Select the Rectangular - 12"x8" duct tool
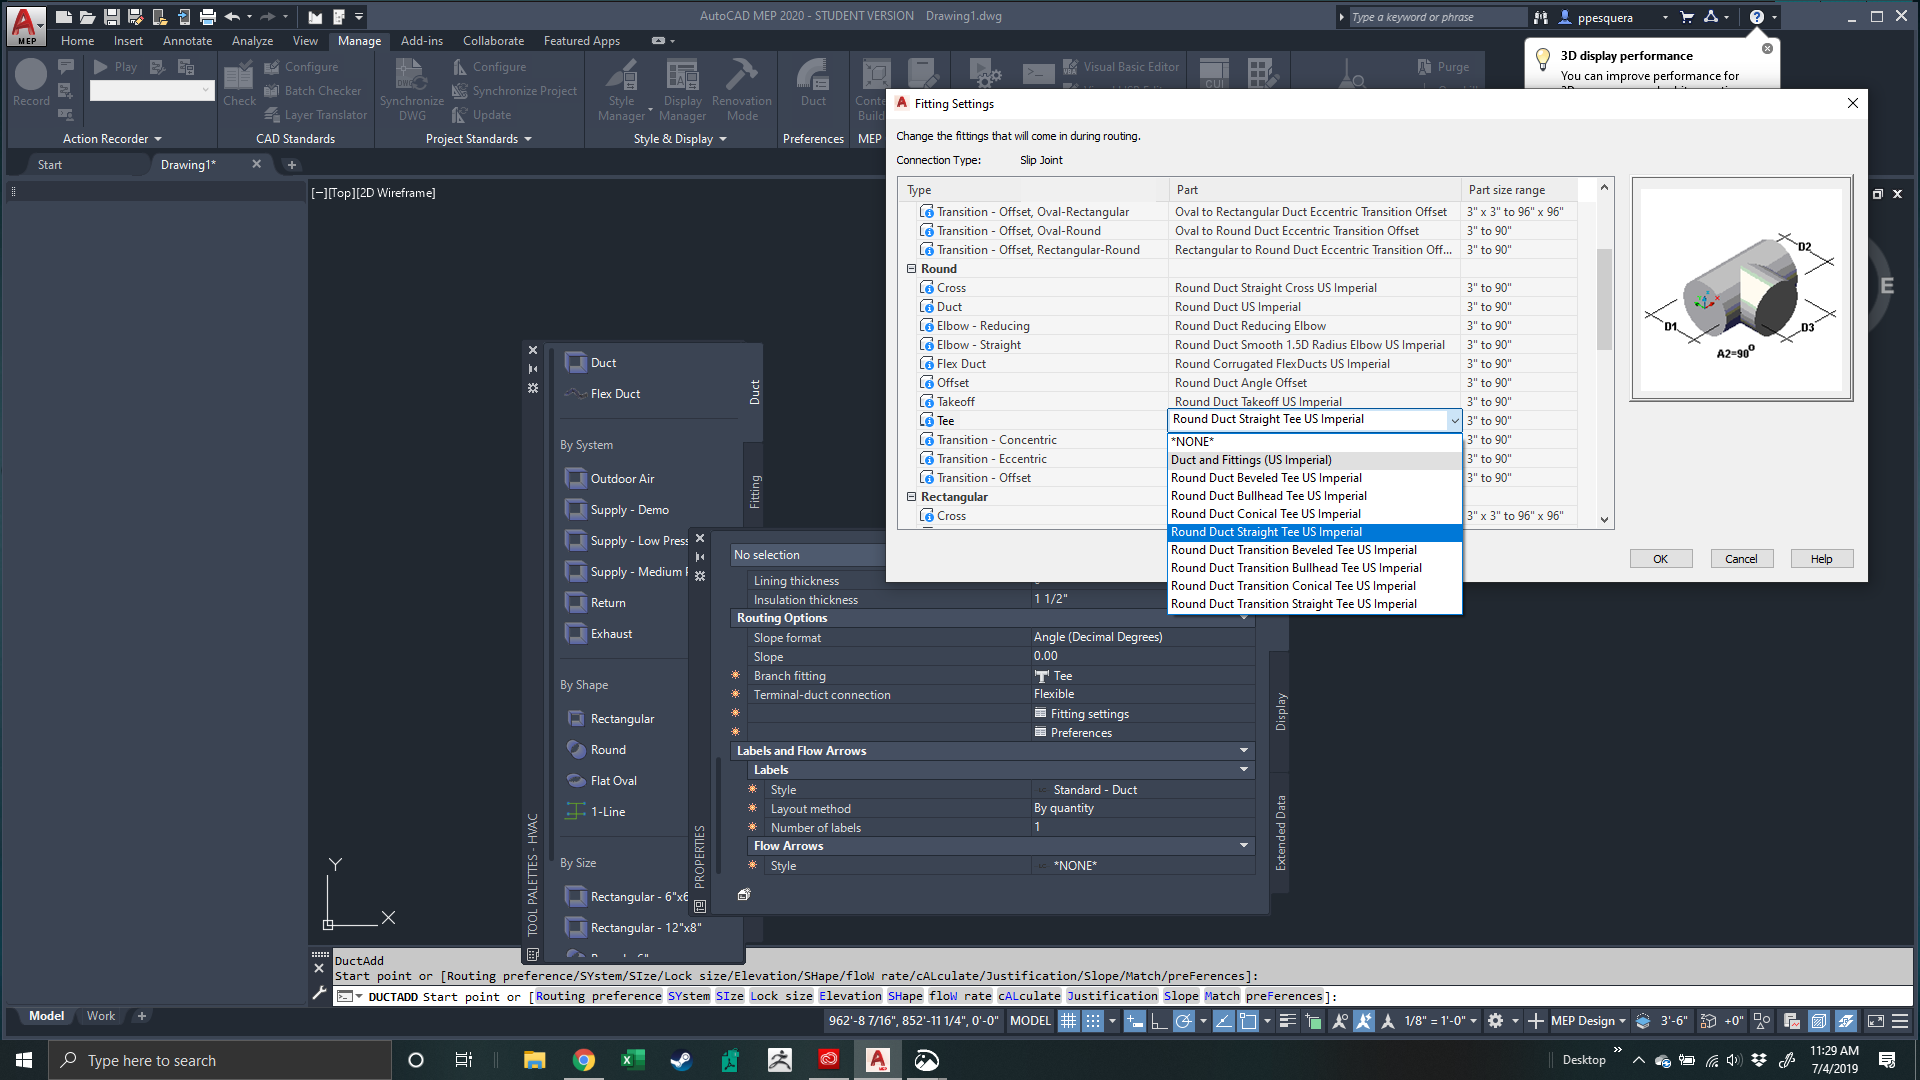The height and width of the screenshot is (1080, 1920). [x=633, y=927]
